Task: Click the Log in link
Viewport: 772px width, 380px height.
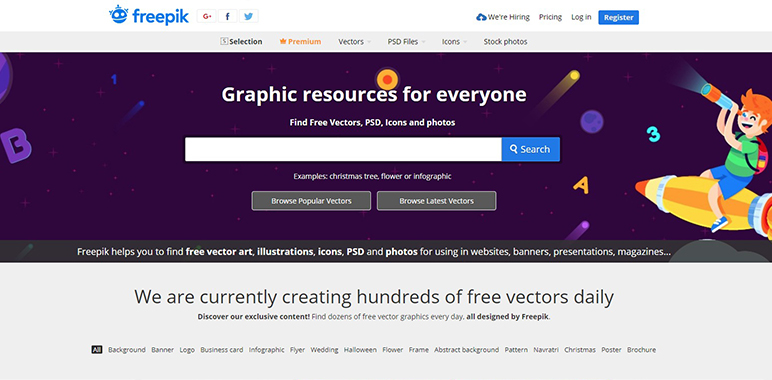Action: 581,17
